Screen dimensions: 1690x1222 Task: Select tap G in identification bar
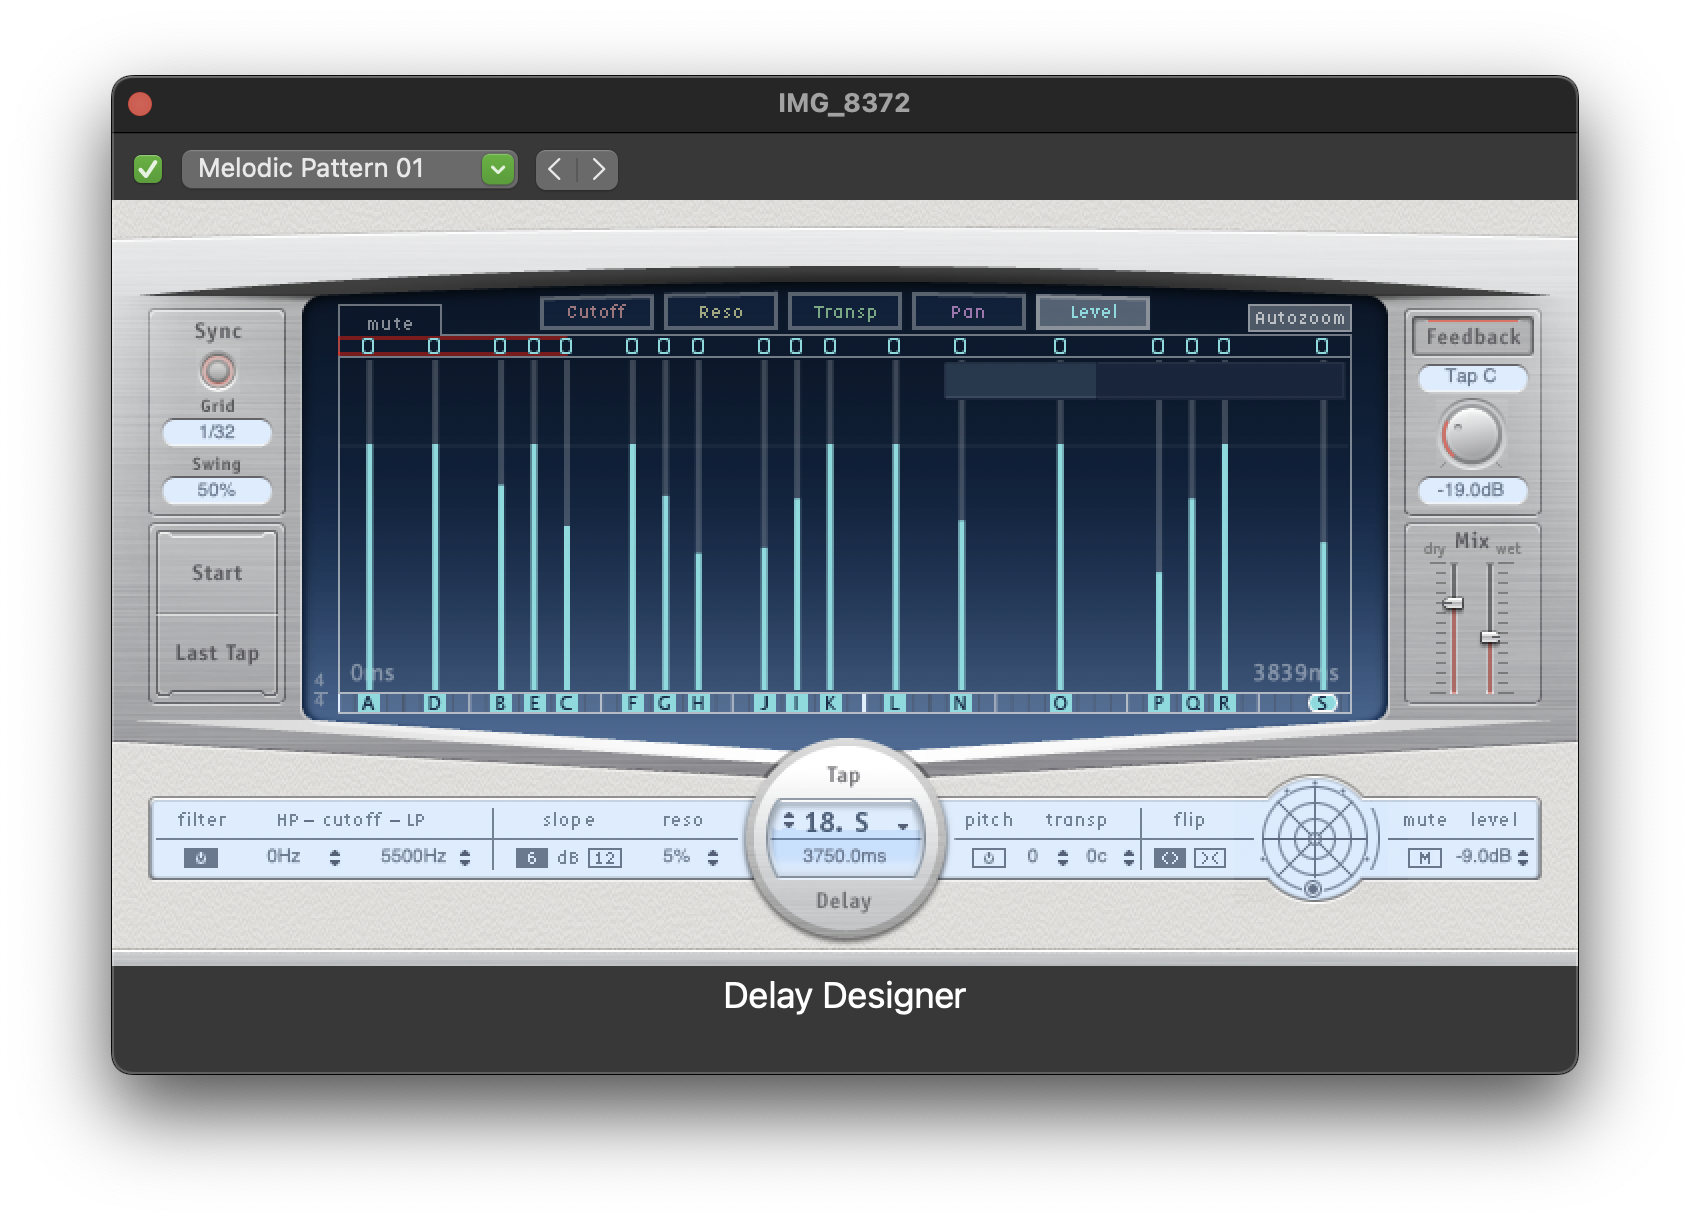point(665,703)
